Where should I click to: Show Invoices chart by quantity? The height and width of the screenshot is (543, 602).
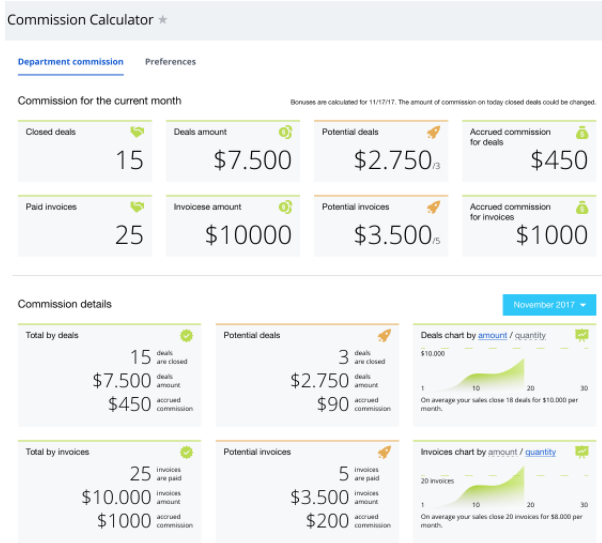tap(540, 452)
